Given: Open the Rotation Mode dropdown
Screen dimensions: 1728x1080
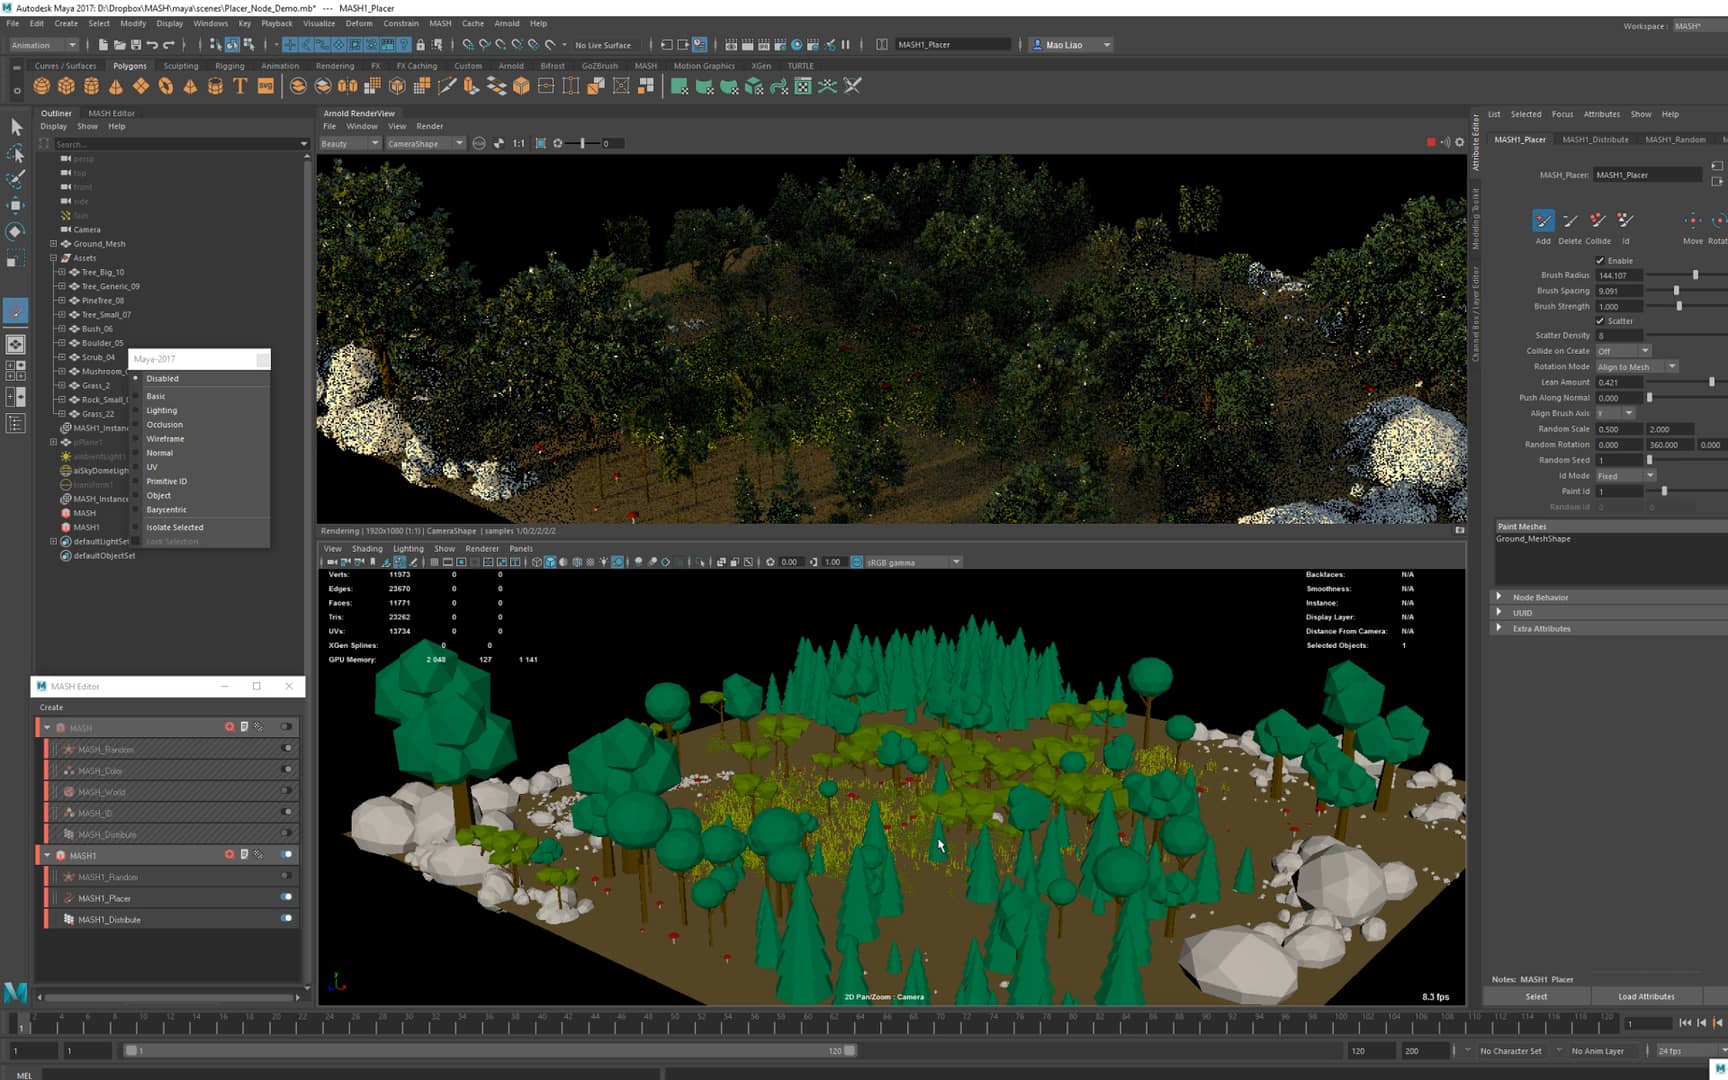Looking at the screenshot, I should click(1637, 366).
